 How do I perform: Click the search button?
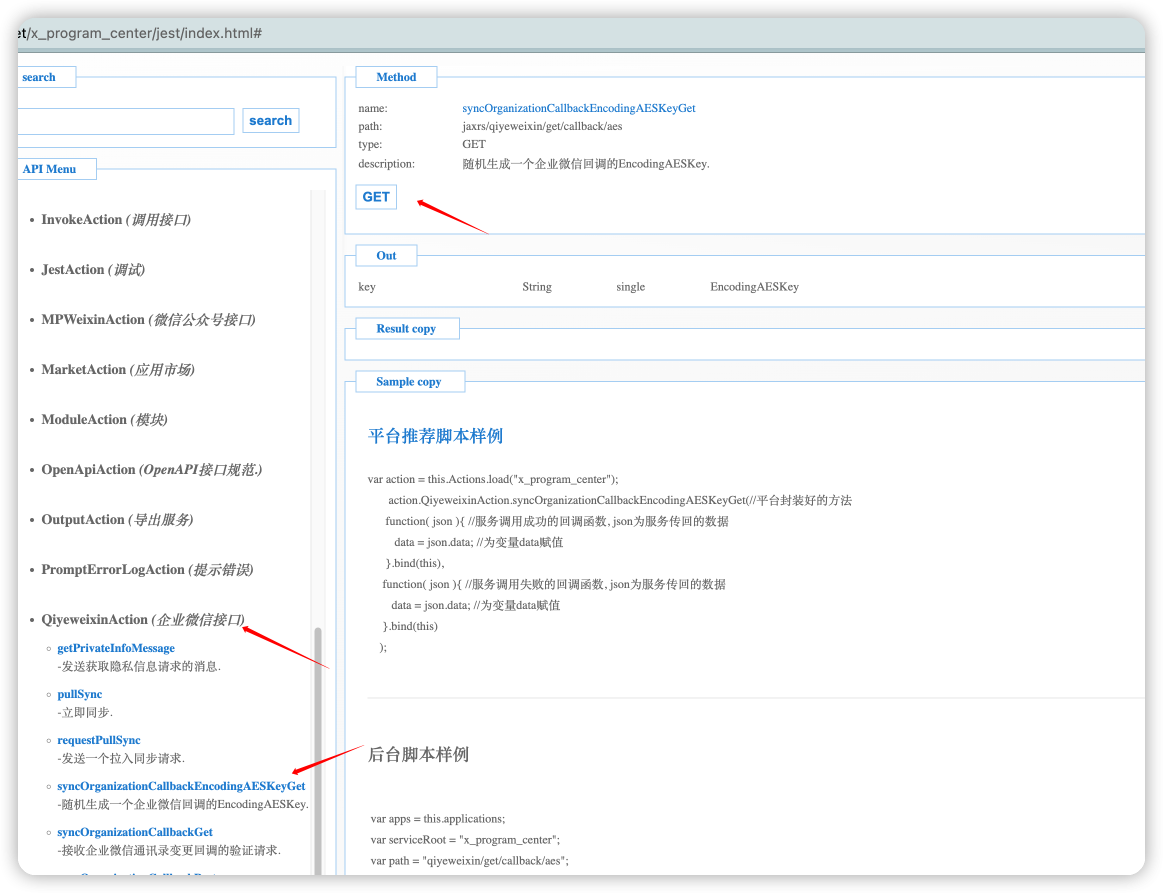click(271, 121)
